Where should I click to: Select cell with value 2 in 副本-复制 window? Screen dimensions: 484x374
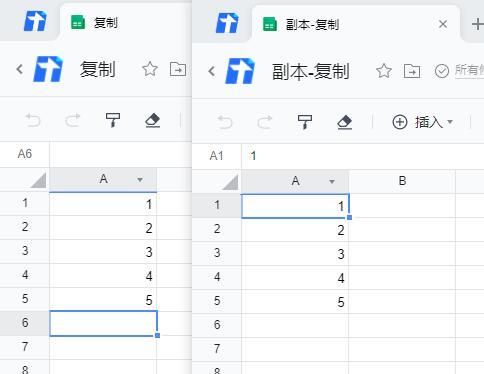pyautogui.click(x=295, y=230)
